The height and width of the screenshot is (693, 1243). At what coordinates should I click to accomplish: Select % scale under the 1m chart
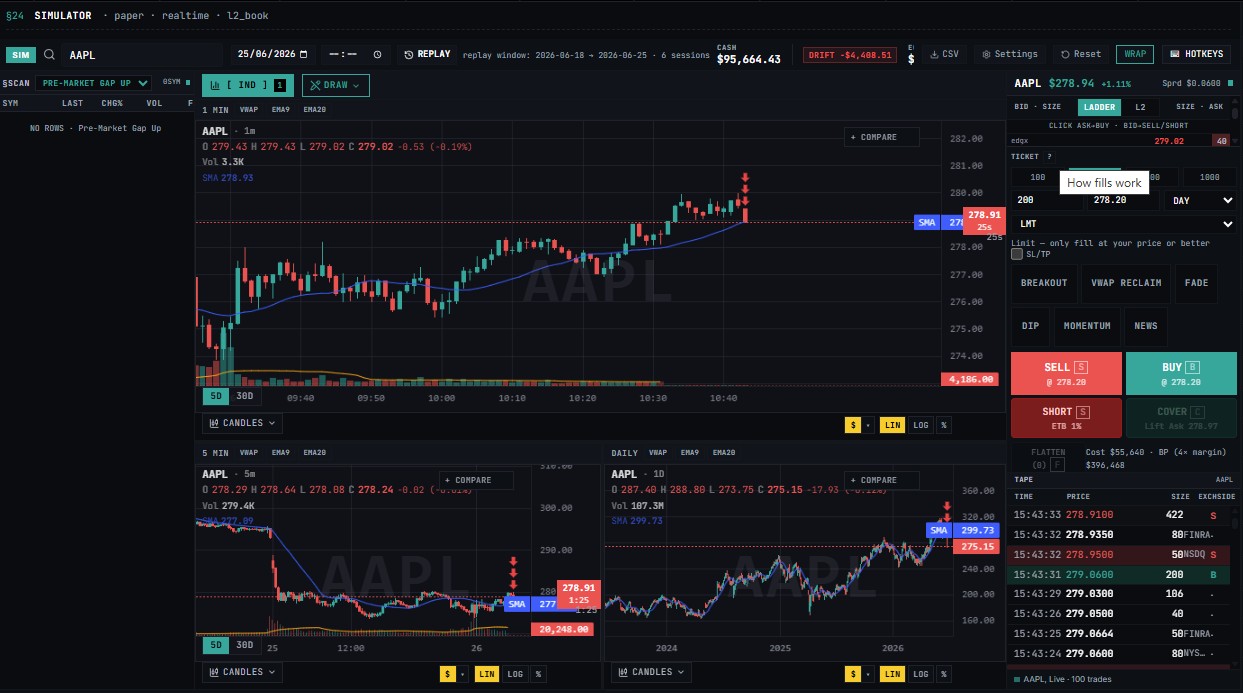pos(943,425)
